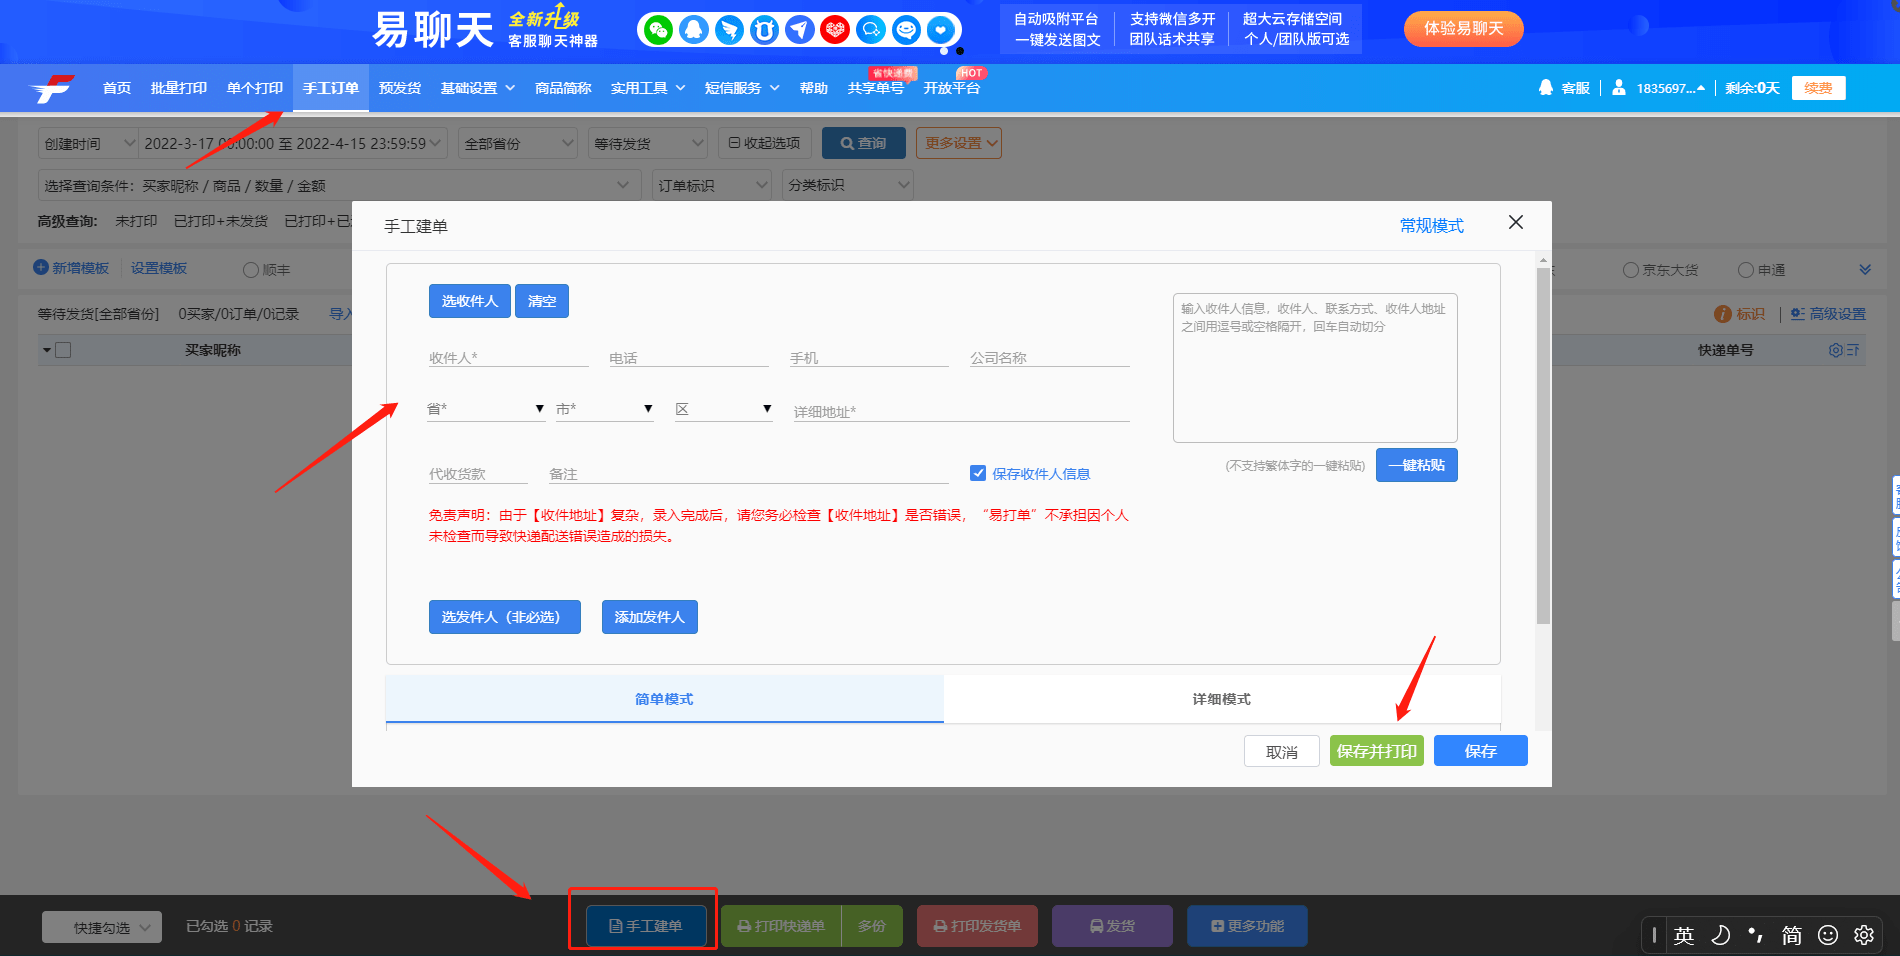
Task: Click the WeChat icon in banner
Action: pos(658,30)
